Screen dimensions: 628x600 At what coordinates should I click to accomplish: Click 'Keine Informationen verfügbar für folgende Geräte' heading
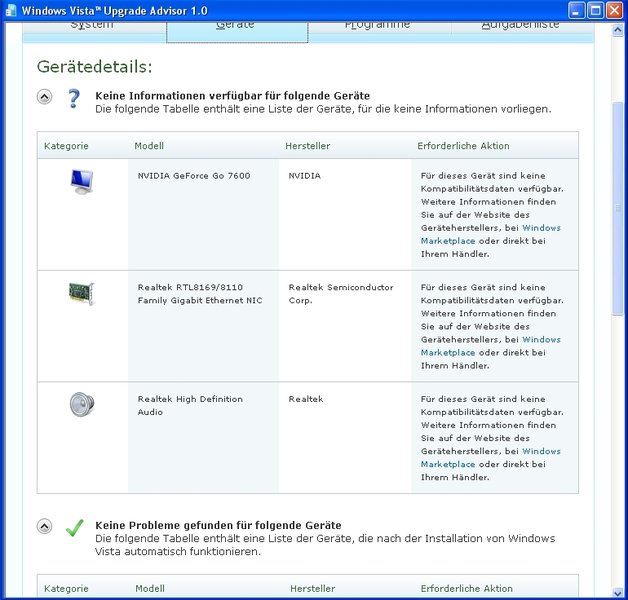click(x=232, y=96)
